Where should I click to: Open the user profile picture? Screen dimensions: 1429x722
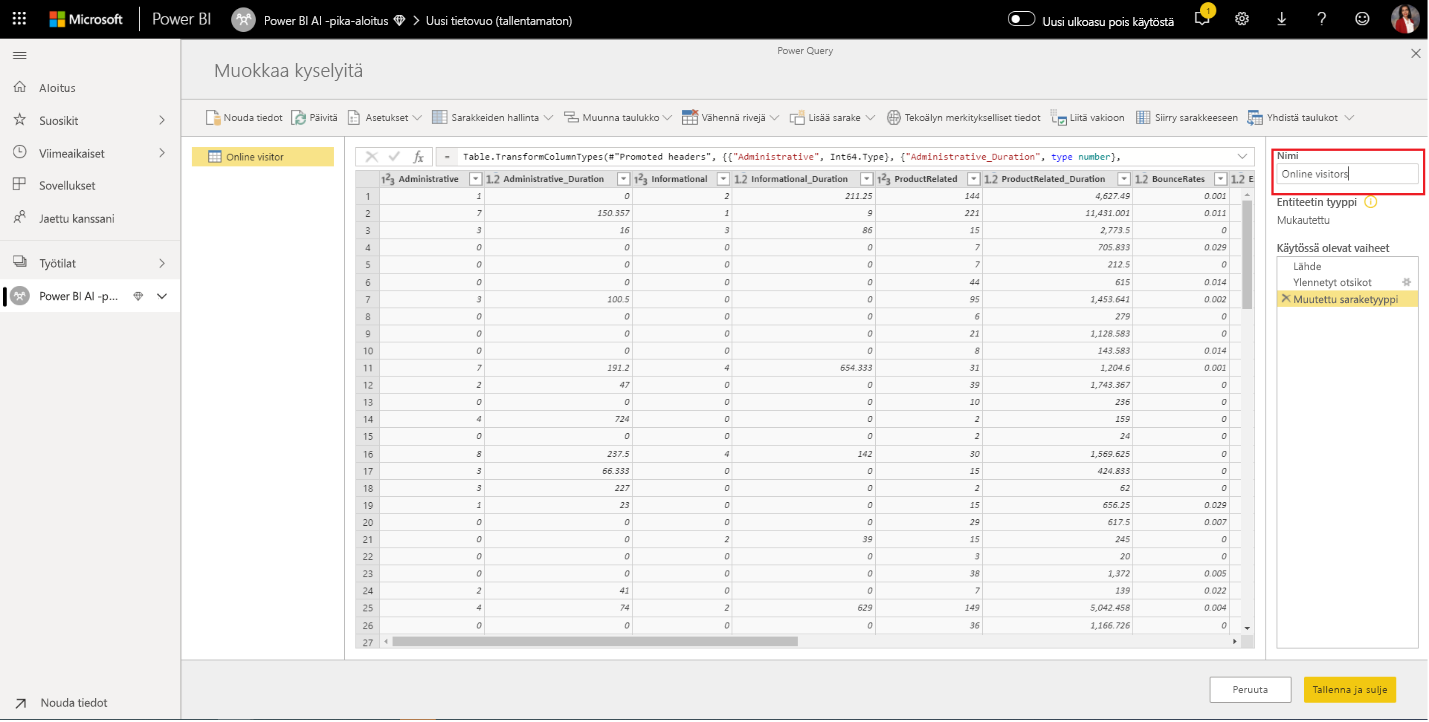[1405, 19]
